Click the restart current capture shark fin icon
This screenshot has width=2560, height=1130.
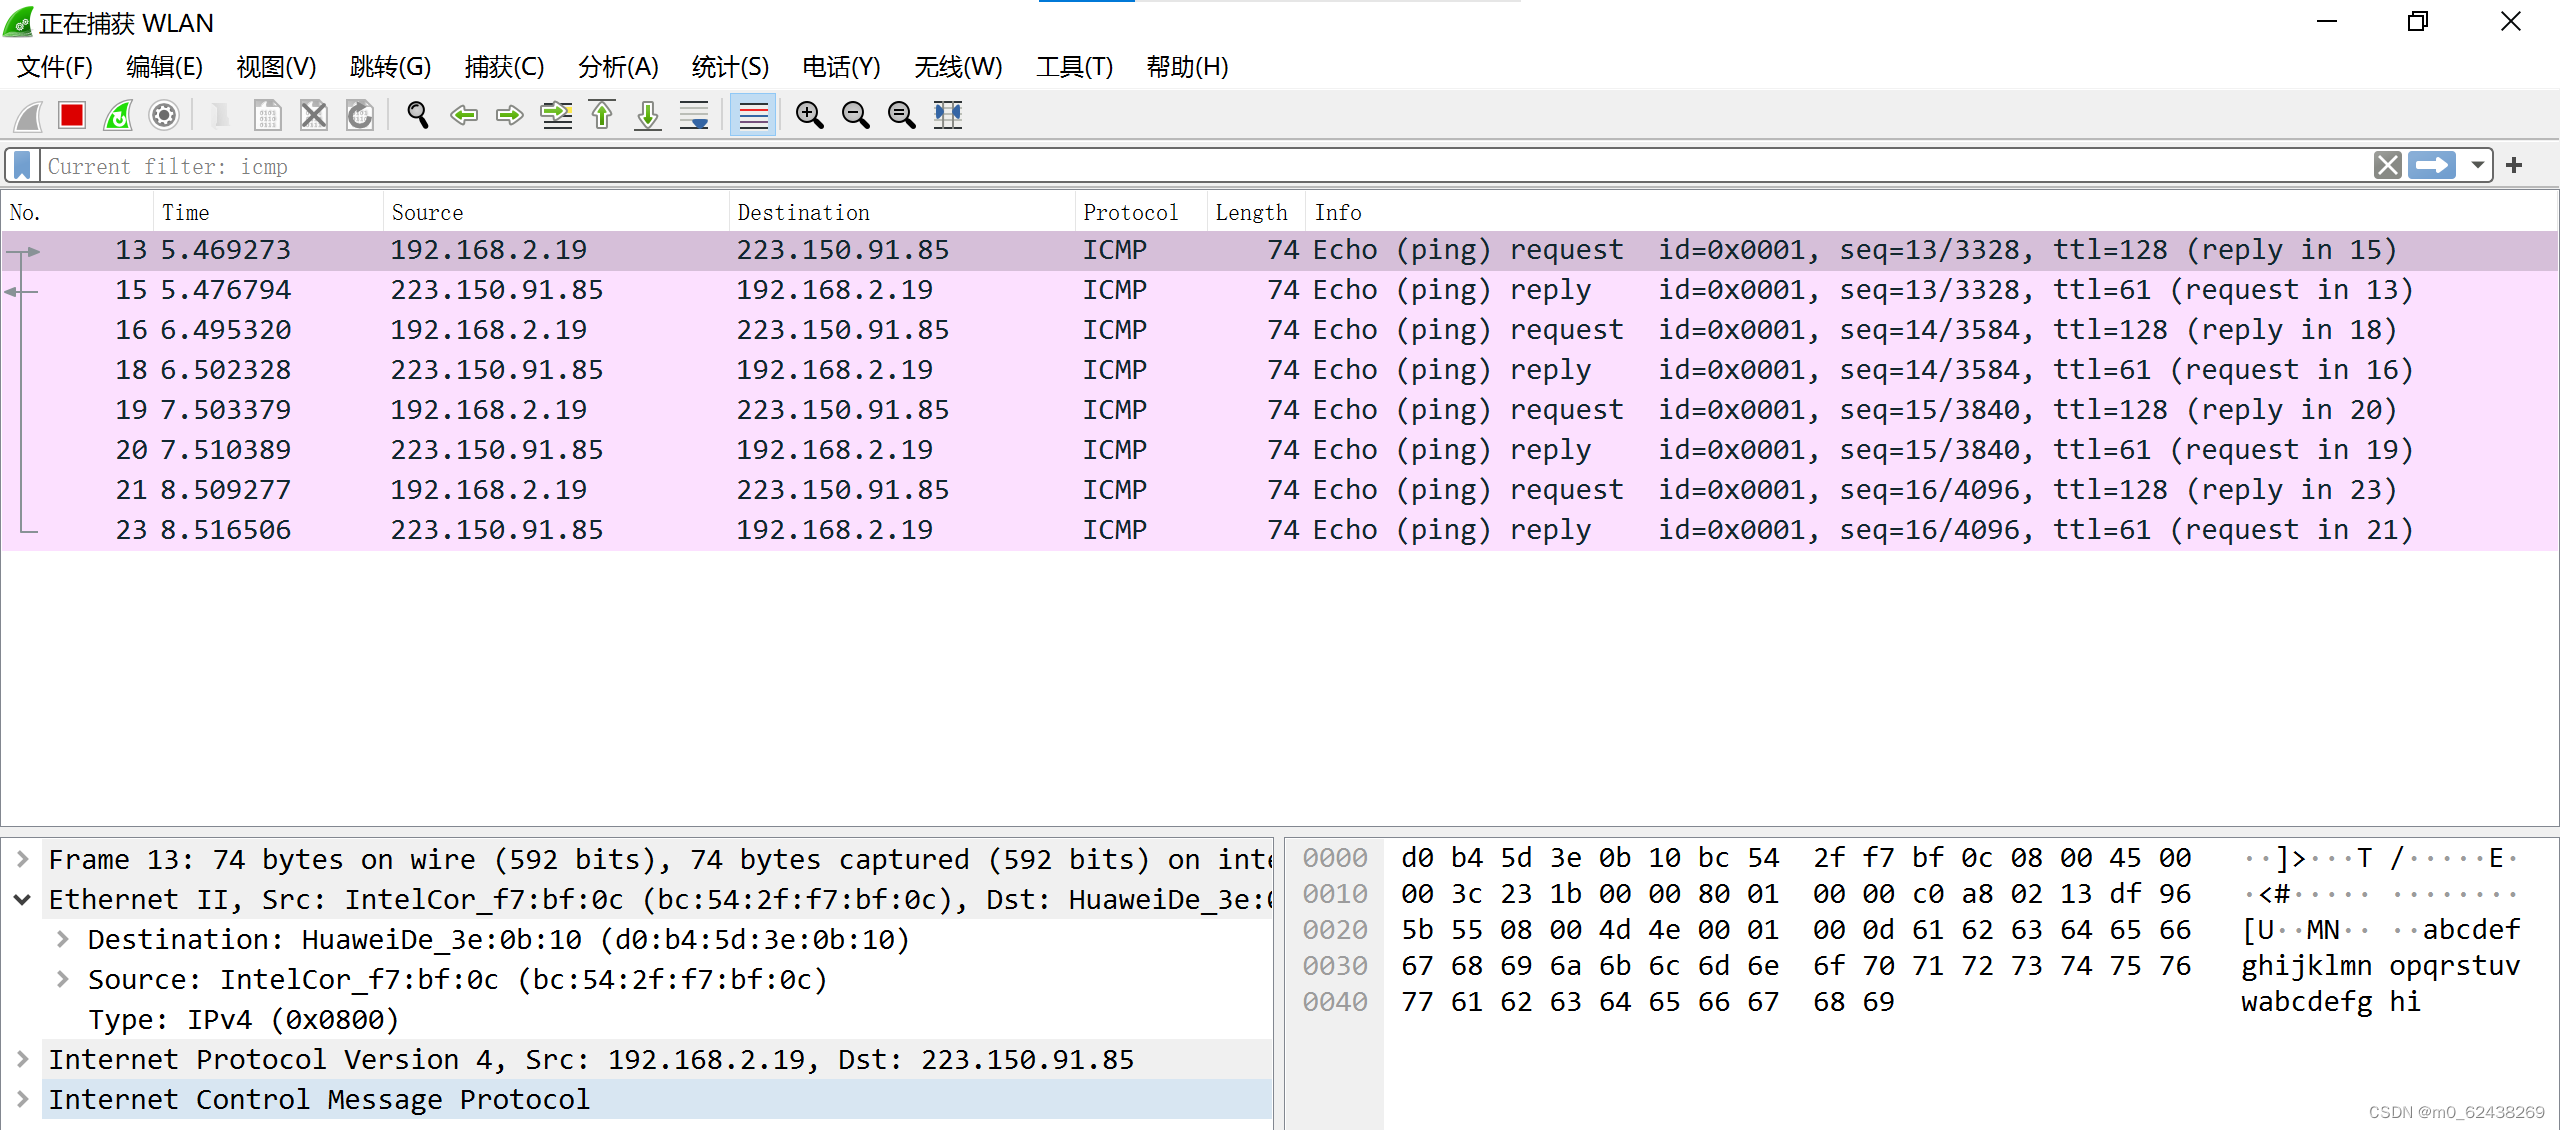coord(117,115)
